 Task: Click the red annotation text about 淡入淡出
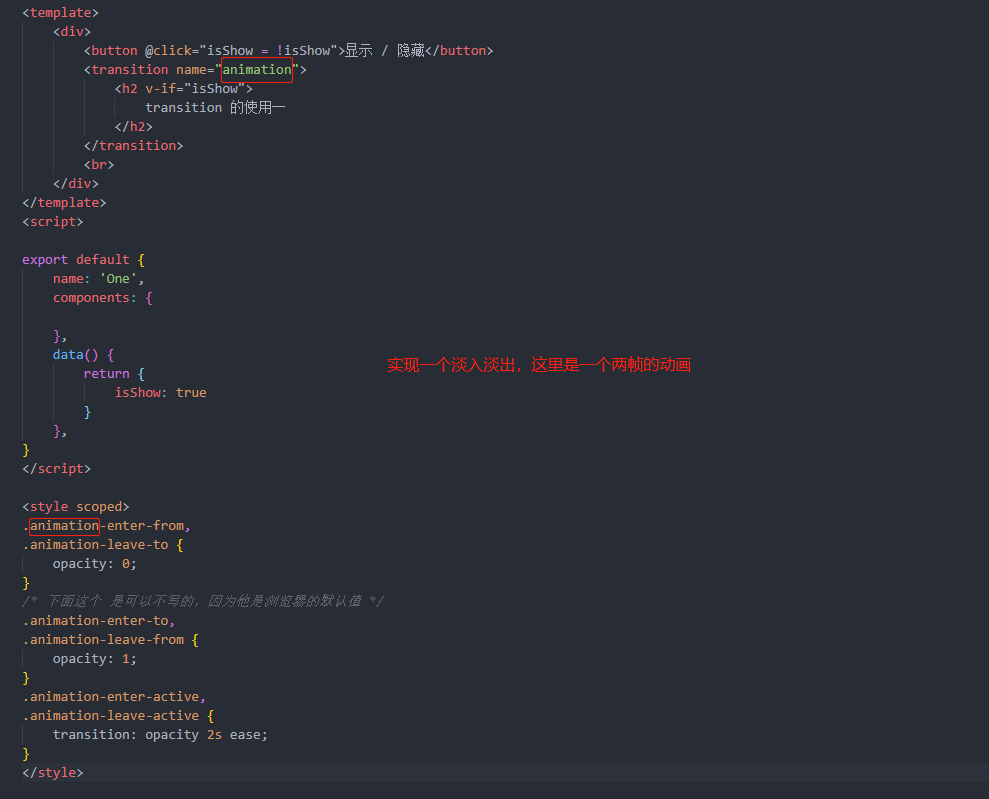pyautogui.click(x=539, y=365)
